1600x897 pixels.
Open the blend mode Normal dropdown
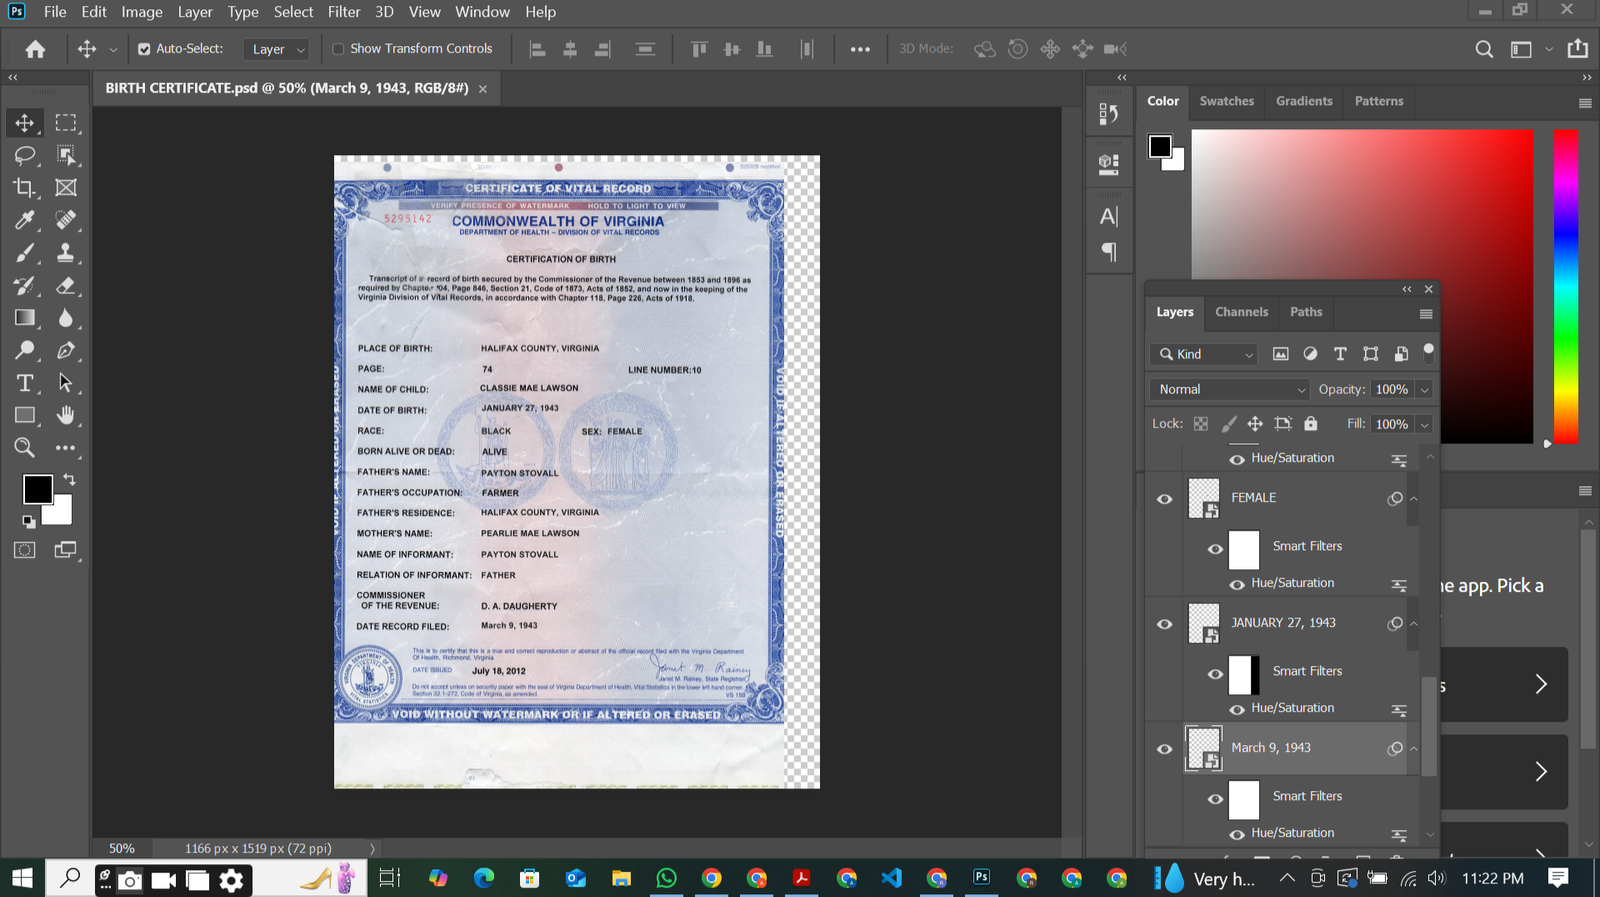coord(1229,389)
